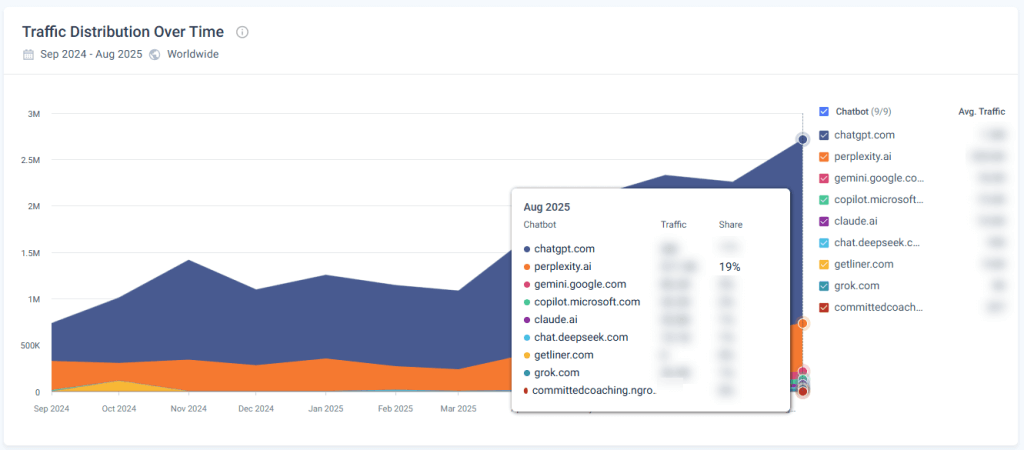Viewport: 1024px width, 450px height.
Task: Uncheck the perplexity.ai legend checkbox
Action: click(x=824, y=156)
